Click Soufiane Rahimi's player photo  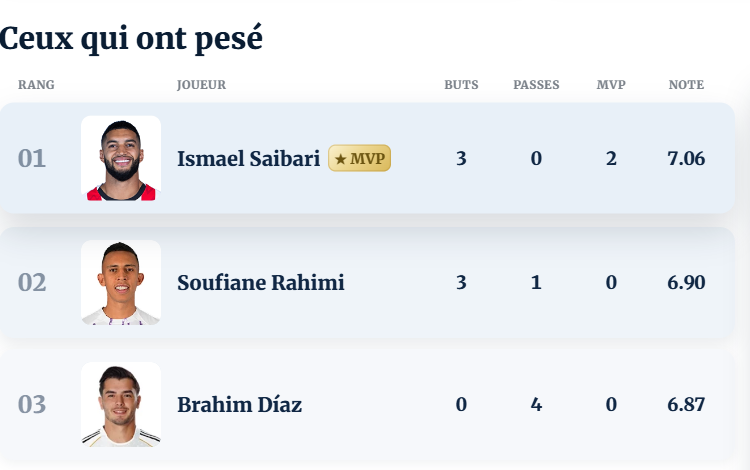click(121, 283)
